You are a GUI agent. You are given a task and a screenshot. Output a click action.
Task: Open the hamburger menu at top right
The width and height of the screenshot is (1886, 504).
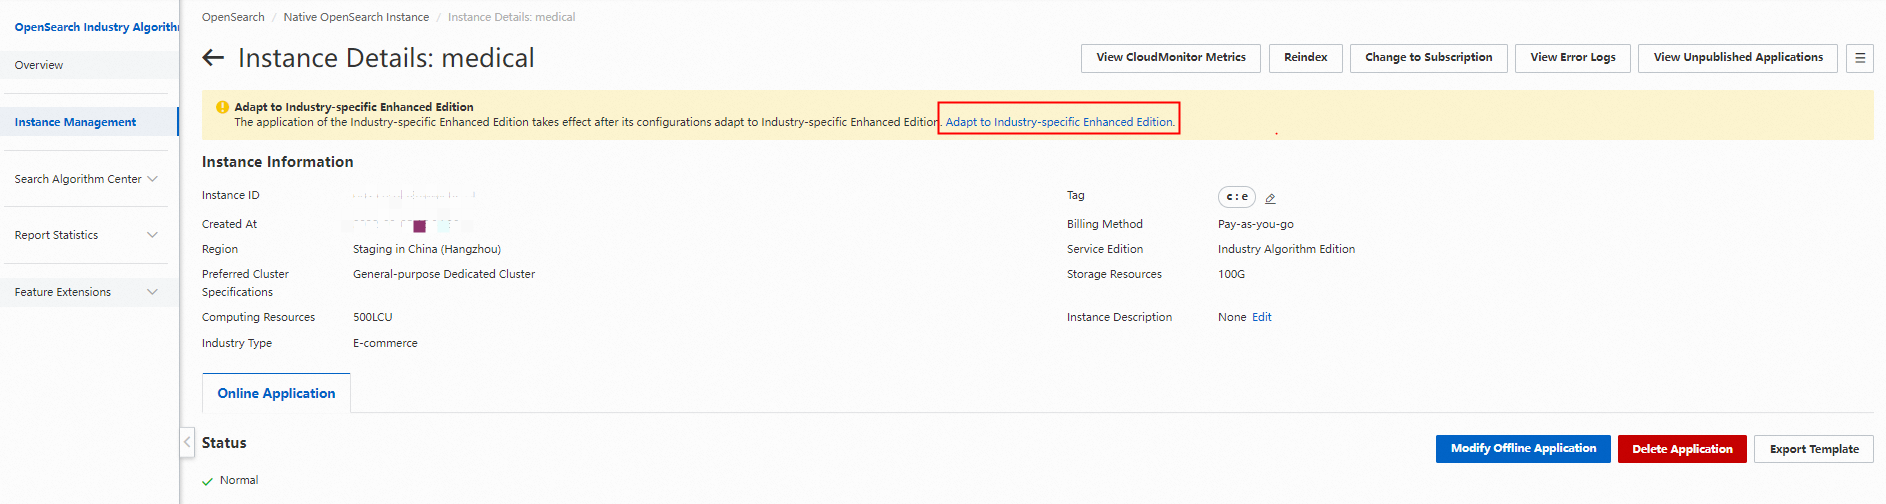point(1860,58)
